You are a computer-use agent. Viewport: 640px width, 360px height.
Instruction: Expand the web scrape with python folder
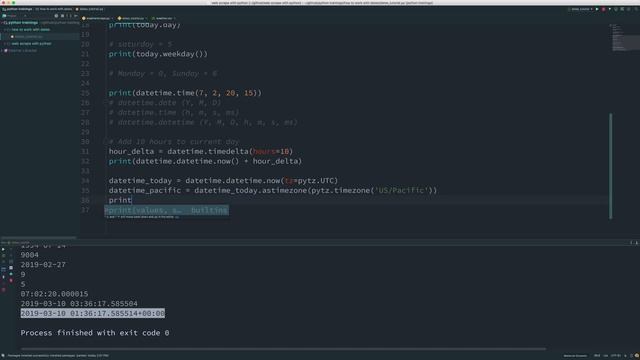point(5,44)
